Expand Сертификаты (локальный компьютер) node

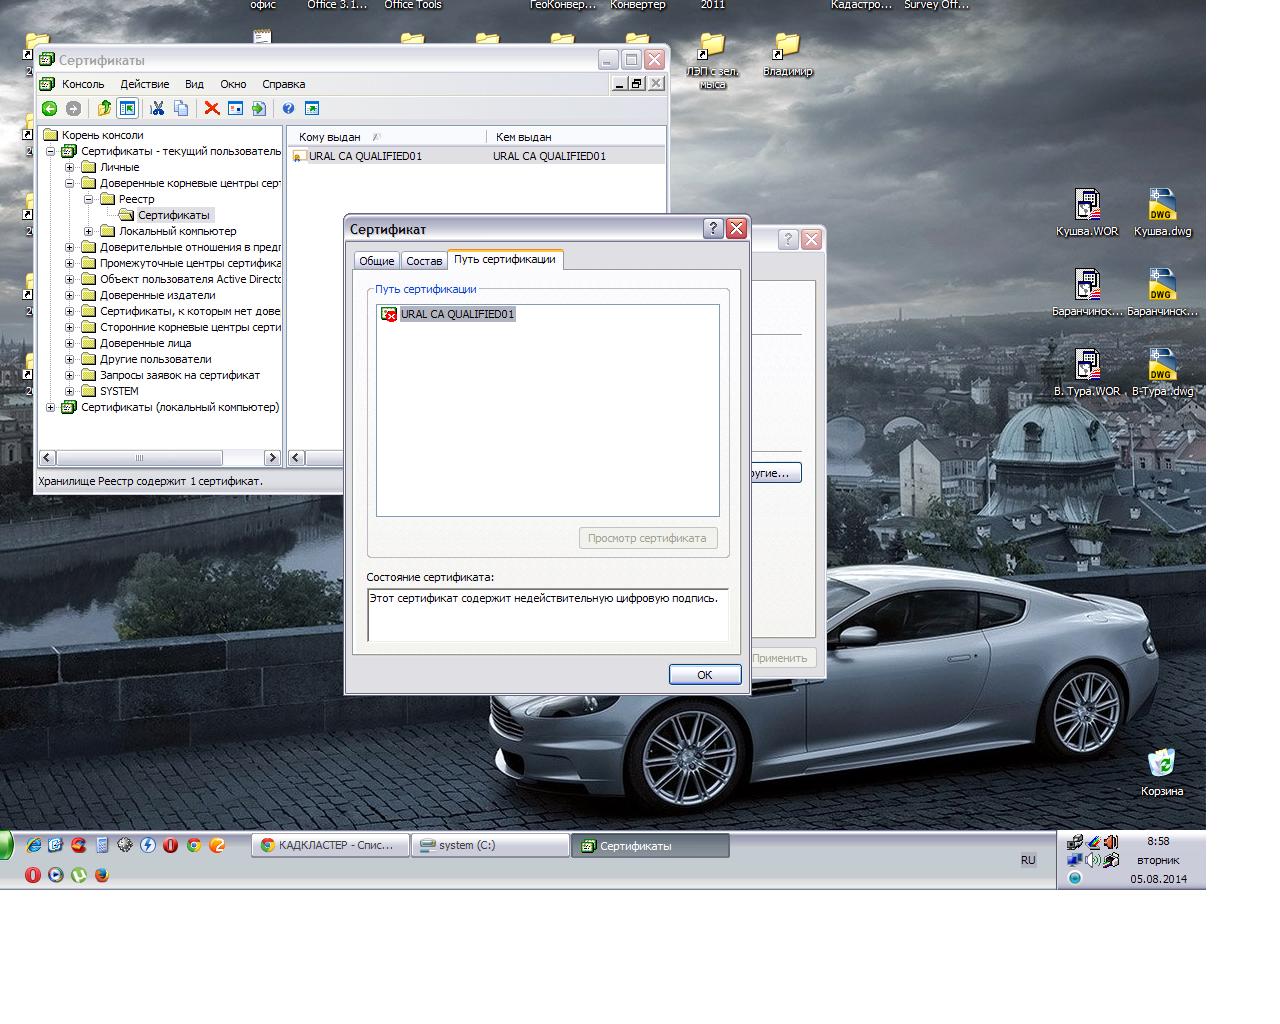coord(51,407)
